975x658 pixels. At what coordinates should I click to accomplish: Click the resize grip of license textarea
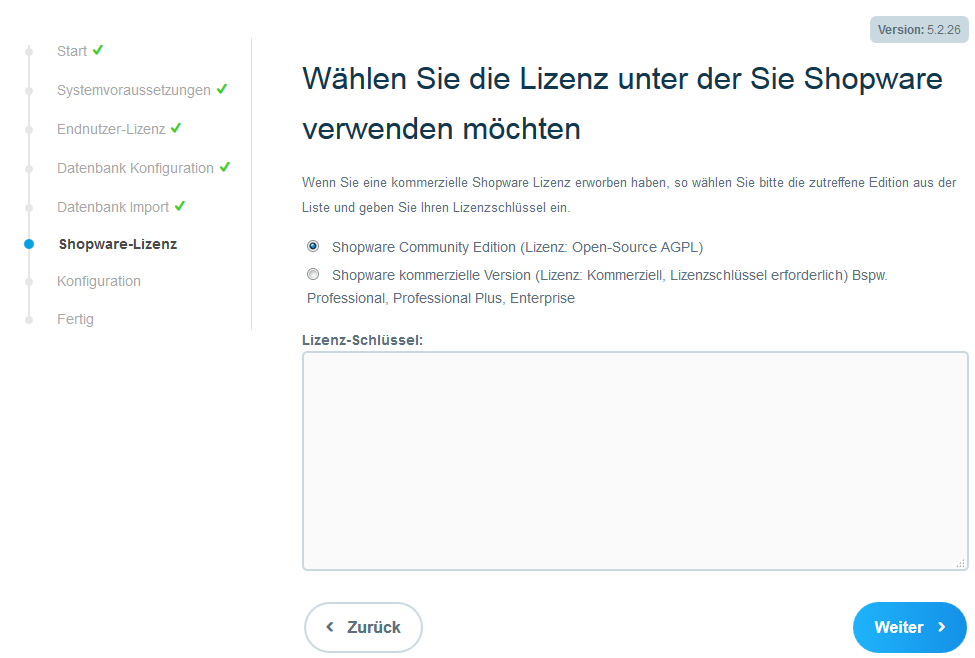[x=961, y=563]
